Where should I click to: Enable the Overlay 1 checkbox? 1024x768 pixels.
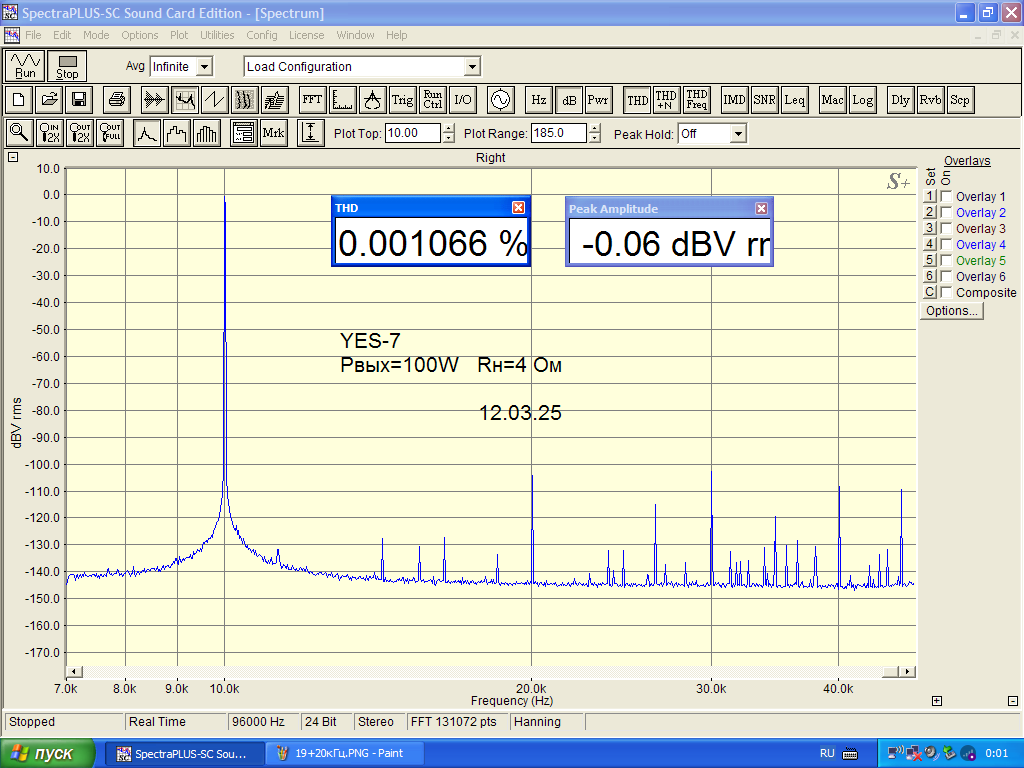[x=946, y=197]
